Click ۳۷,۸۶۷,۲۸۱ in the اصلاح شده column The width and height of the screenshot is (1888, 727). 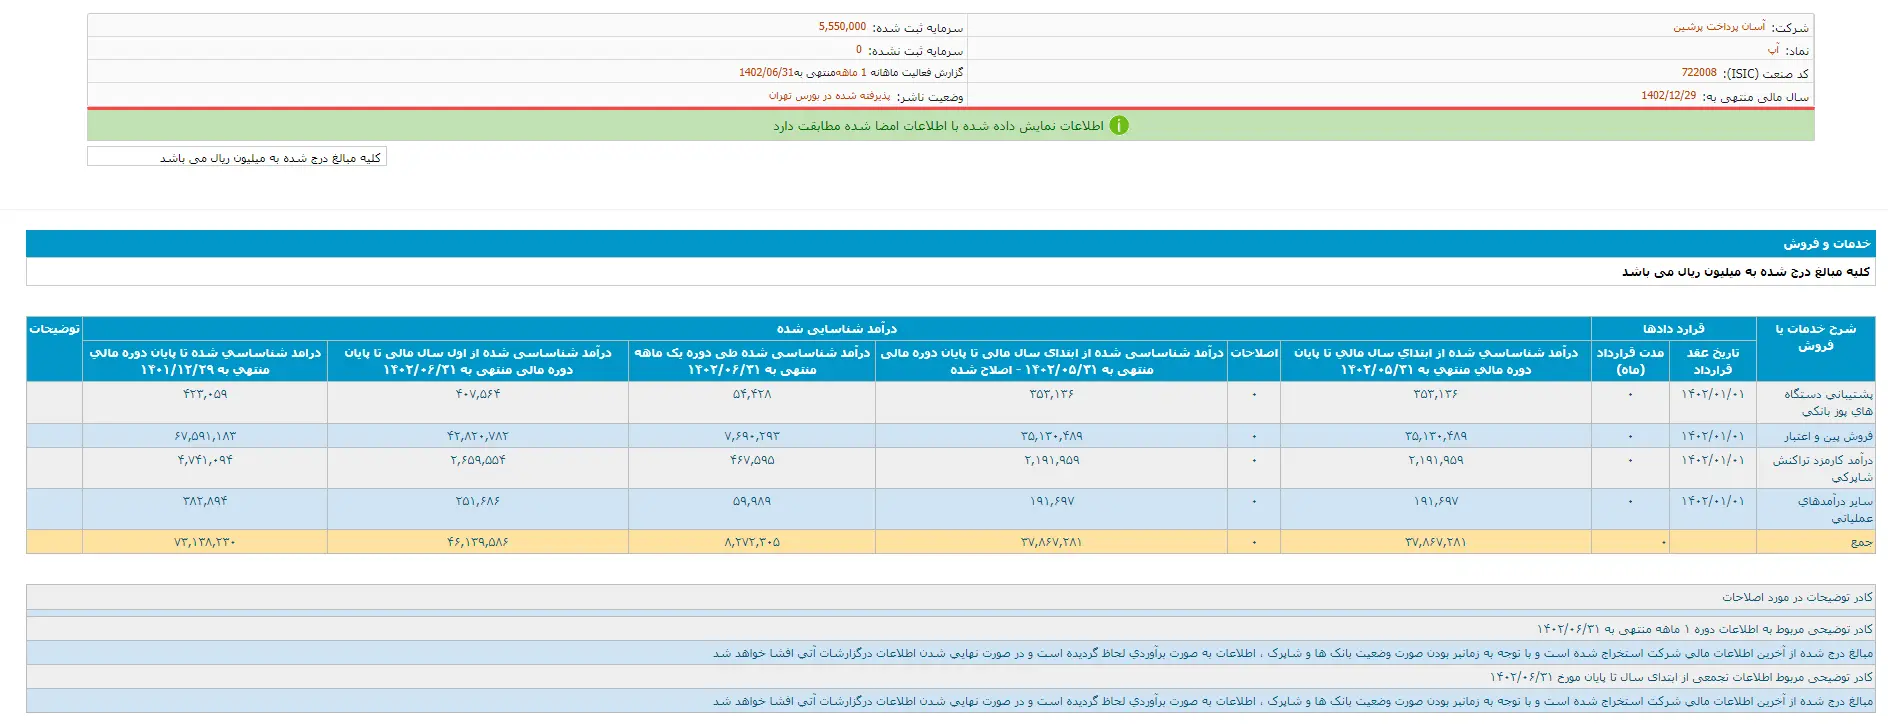1052,542
